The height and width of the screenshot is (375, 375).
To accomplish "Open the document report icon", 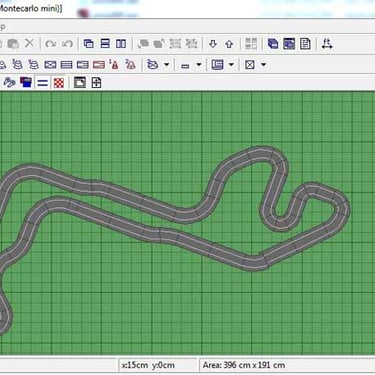I will point(305,44).
